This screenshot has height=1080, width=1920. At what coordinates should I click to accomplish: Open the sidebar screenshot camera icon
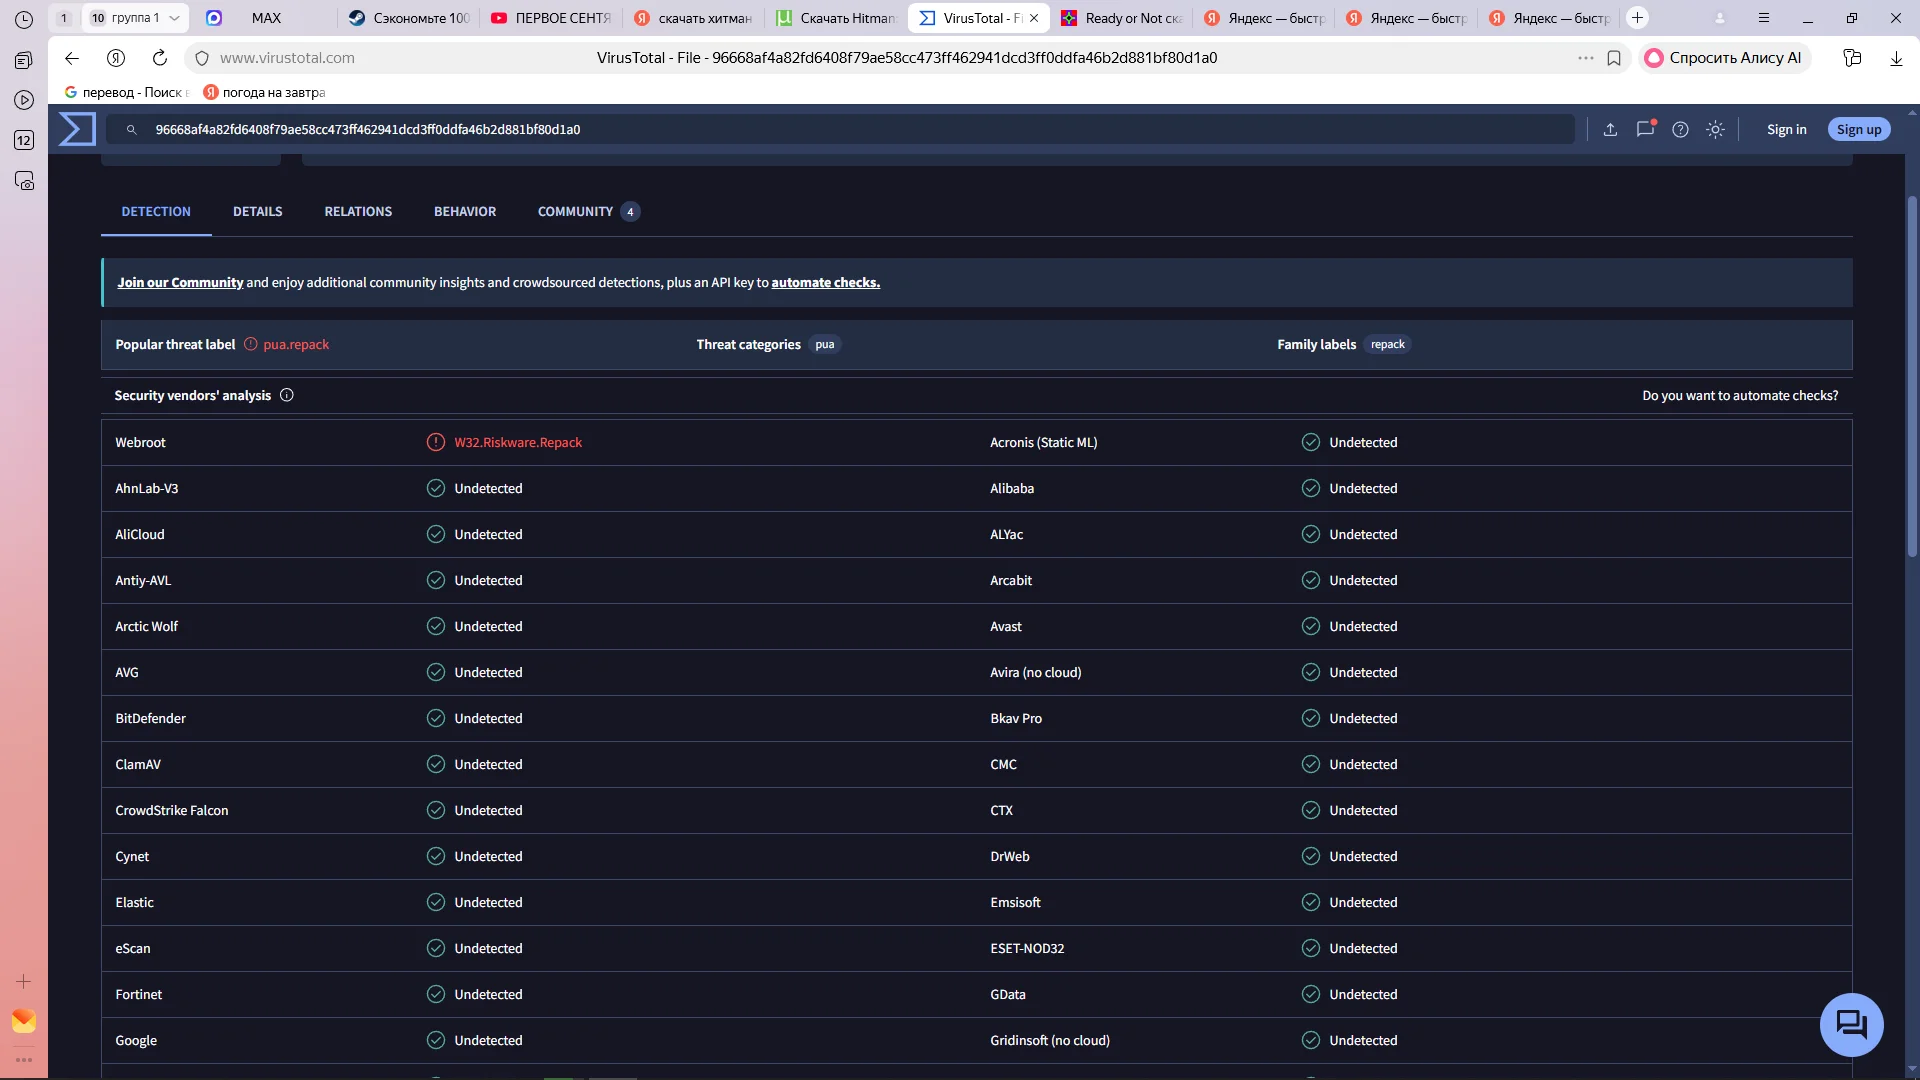click(x=24, y=181)
